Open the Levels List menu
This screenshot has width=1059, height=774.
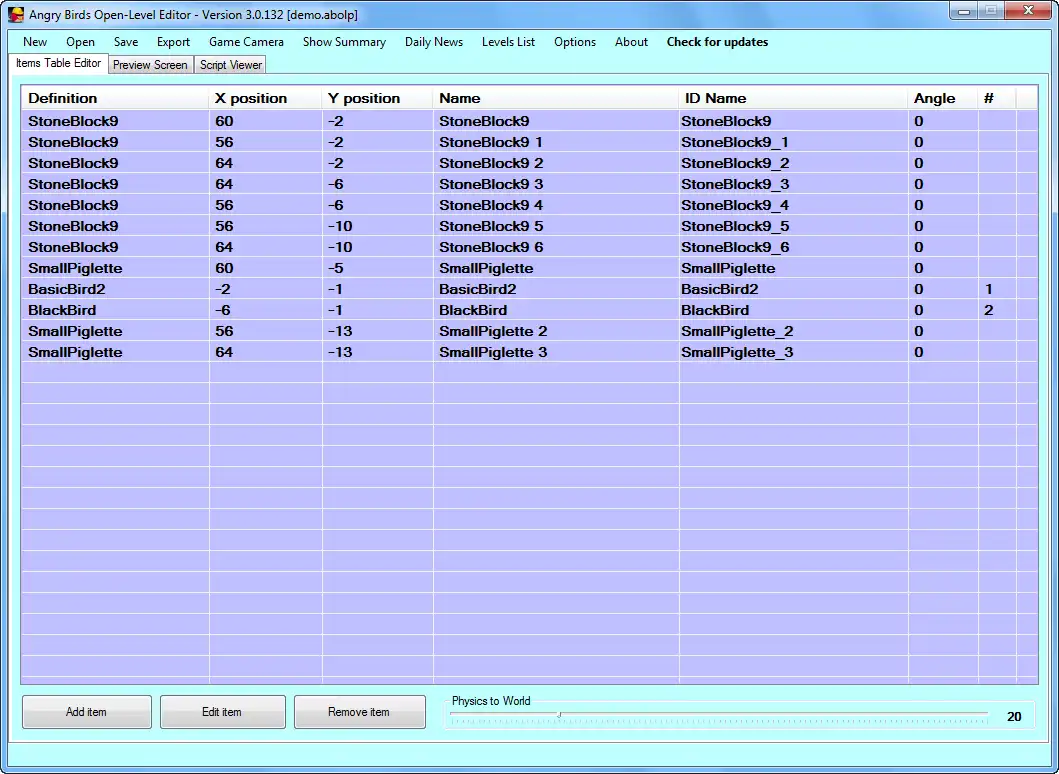click(509, 42)
